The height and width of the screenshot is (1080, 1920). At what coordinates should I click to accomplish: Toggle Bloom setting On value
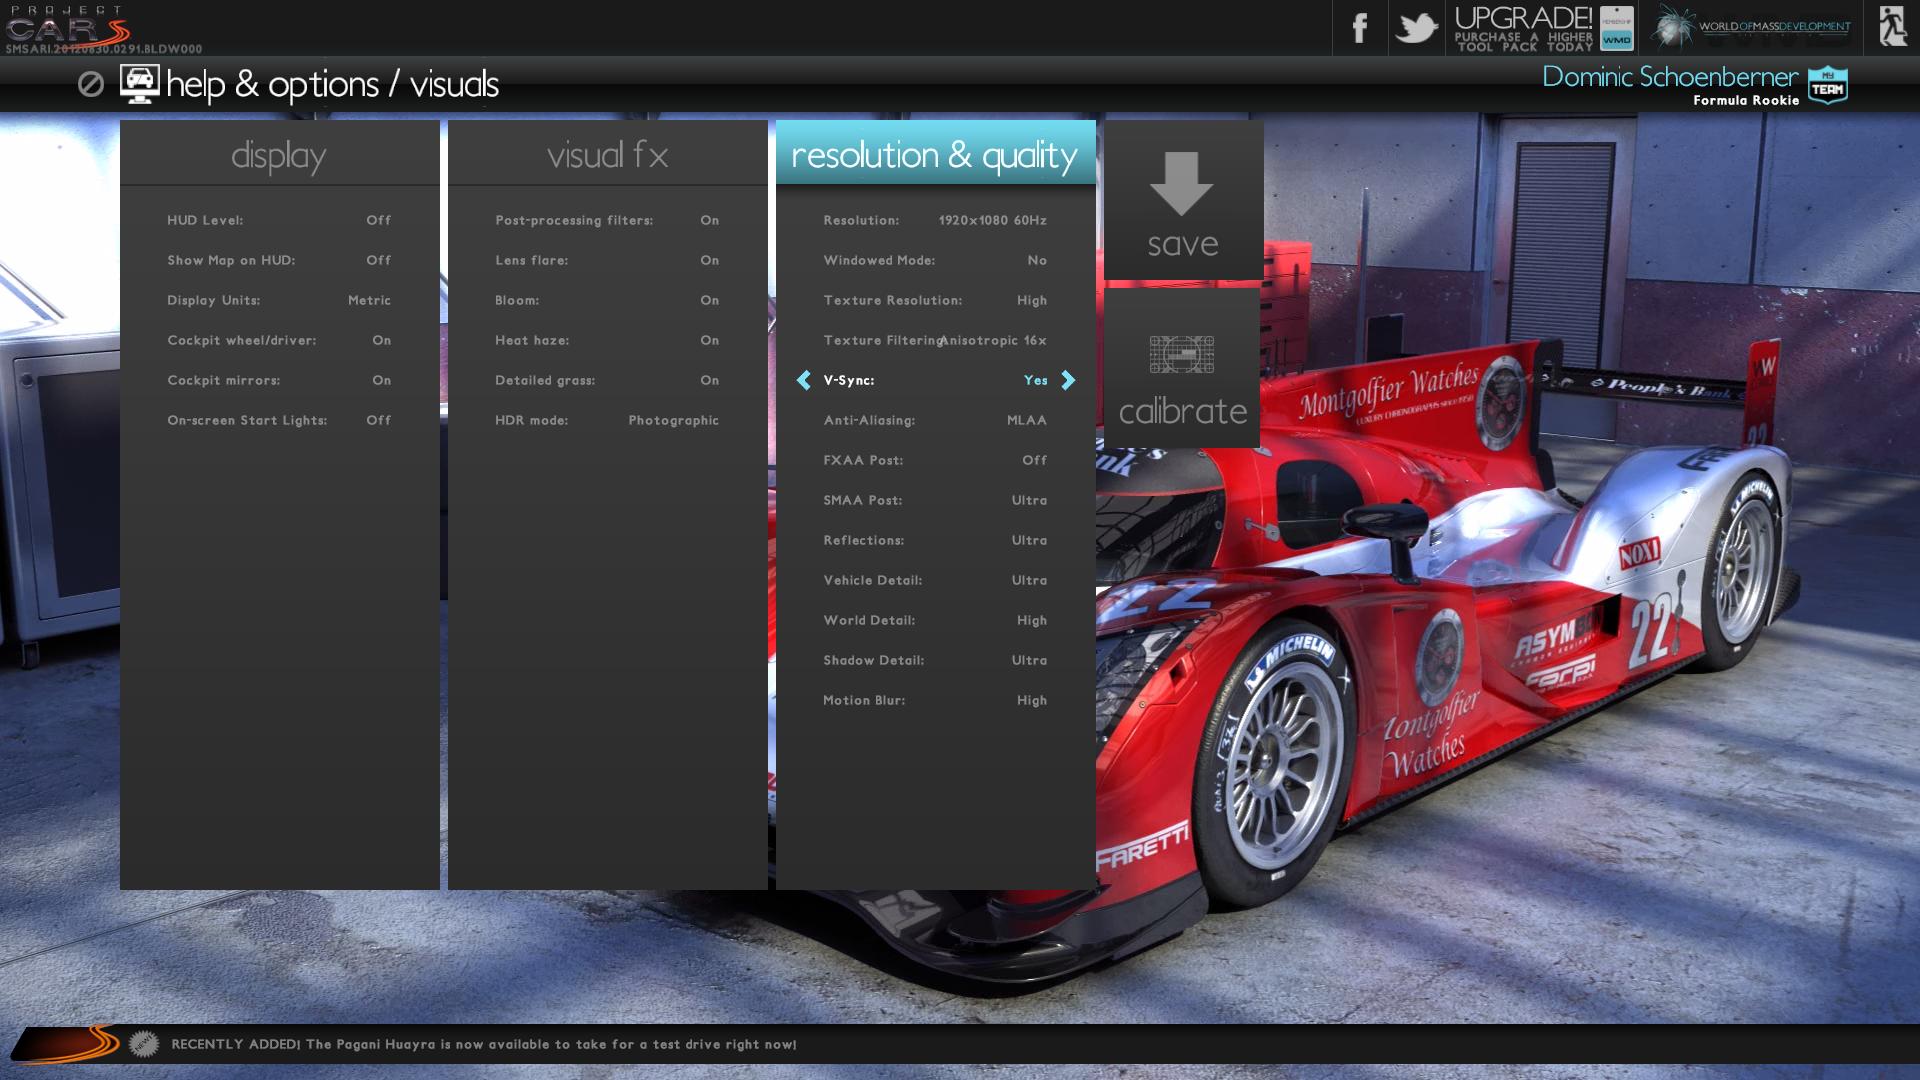pos(709,300)
